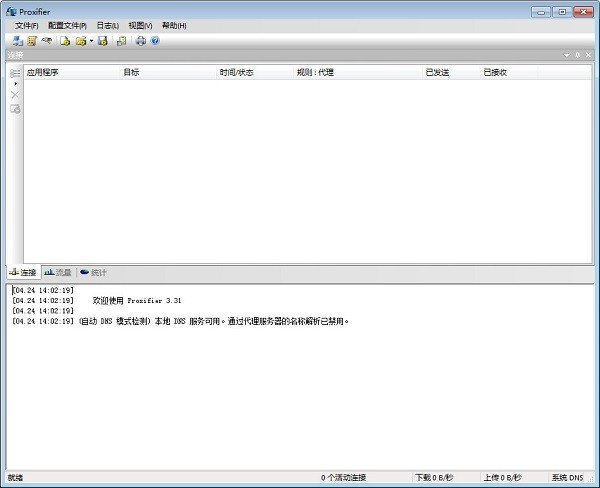Toggle auto-hide pin on connections panel

point(578,55)
